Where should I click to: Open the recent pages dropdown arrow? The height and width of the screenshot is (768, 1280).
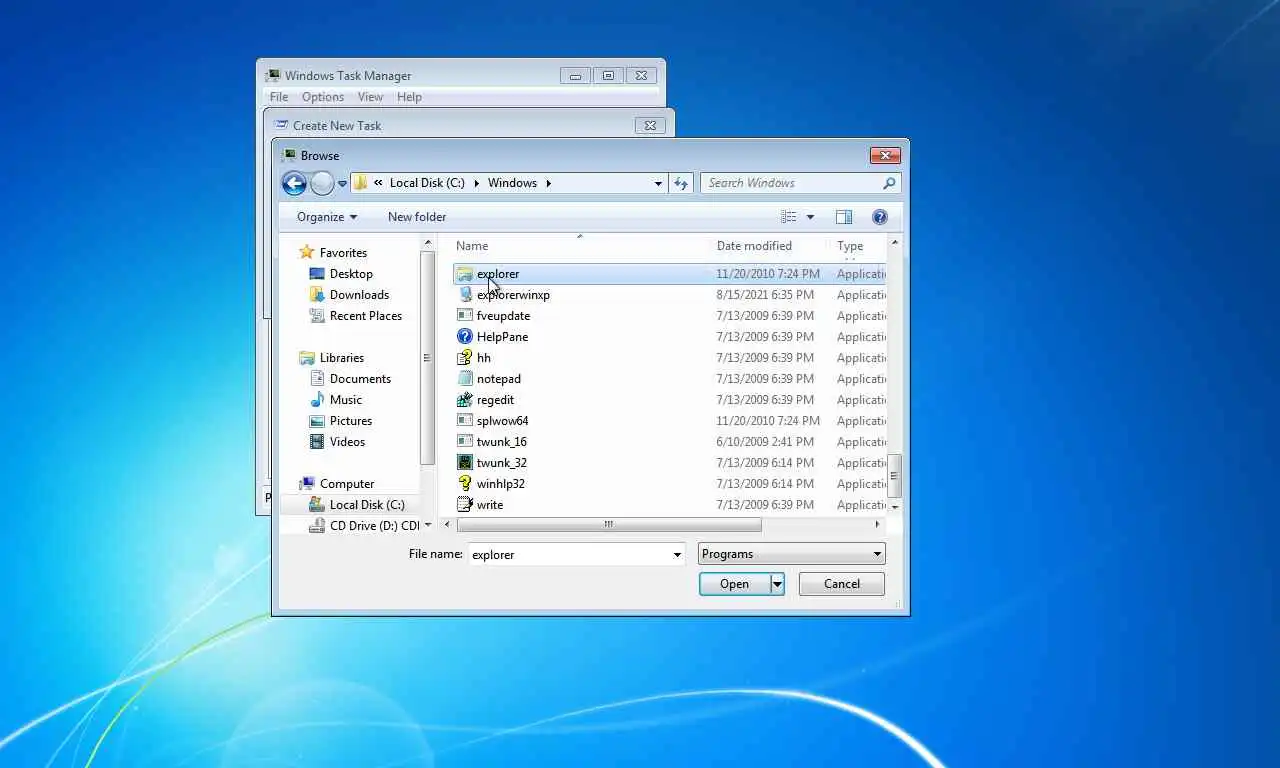(x=342, y=183)
